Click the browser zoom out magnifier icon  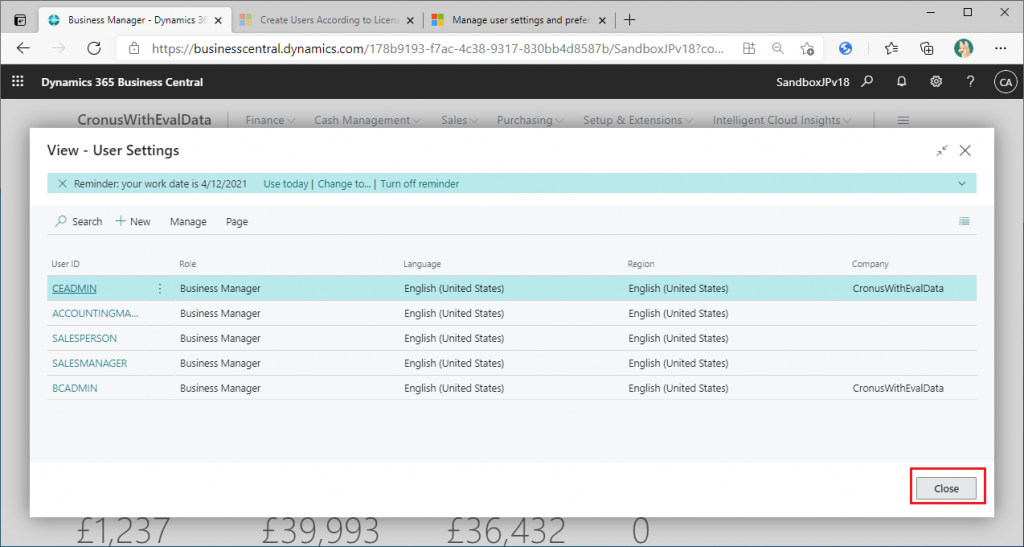pyautogui.click(x=777, y=48)
